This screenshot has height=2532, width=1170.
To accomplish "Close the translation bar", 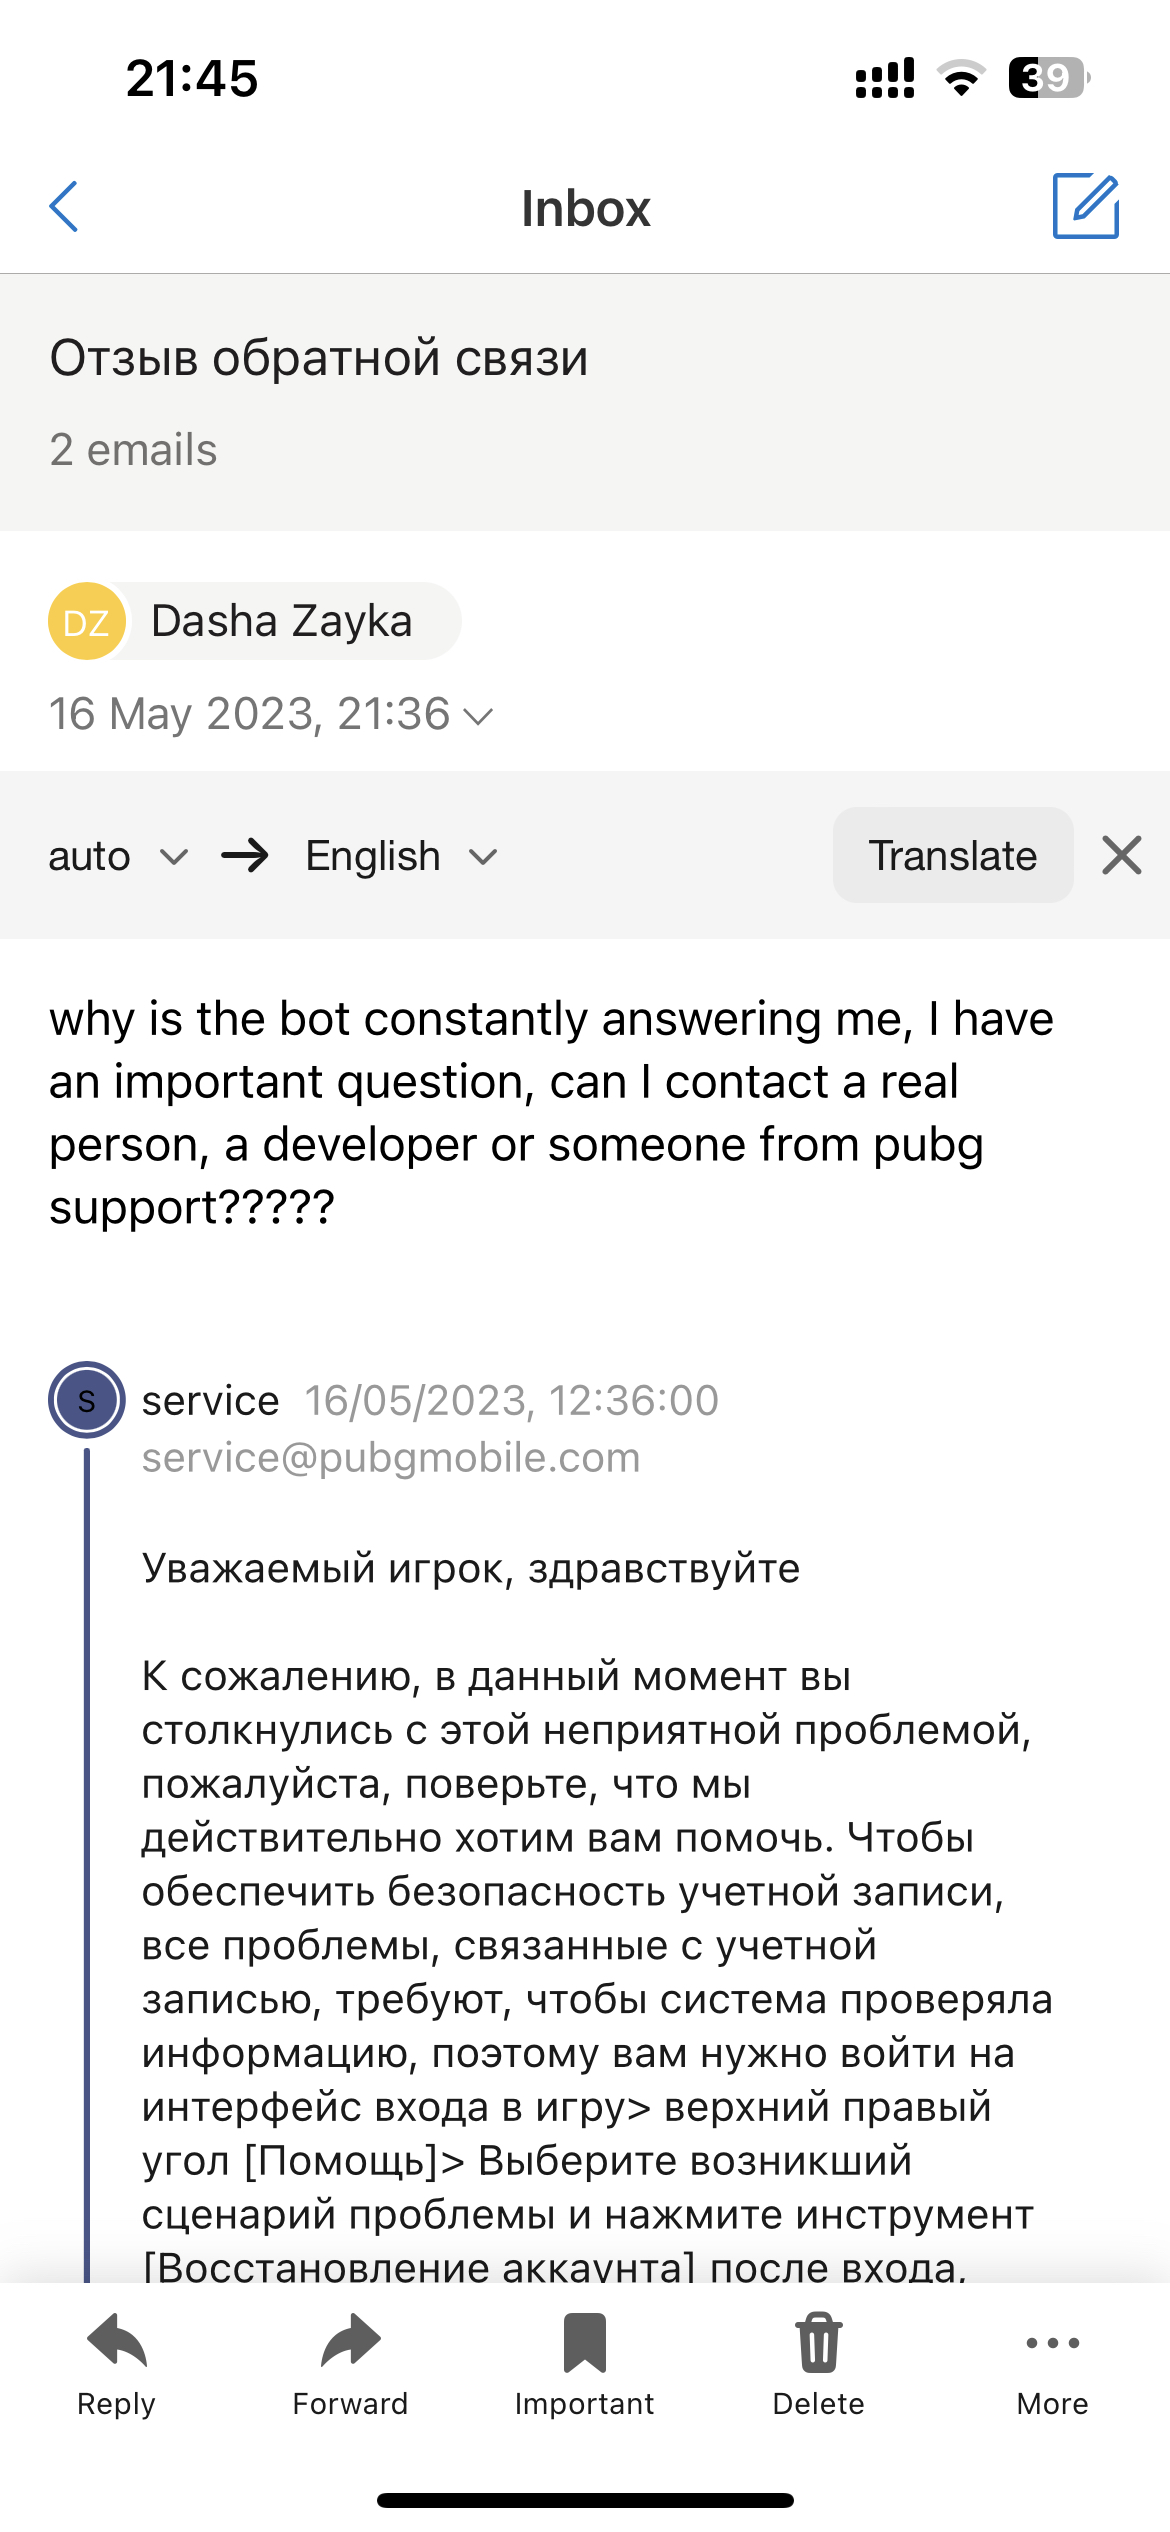I will (x=1122, y=856).
